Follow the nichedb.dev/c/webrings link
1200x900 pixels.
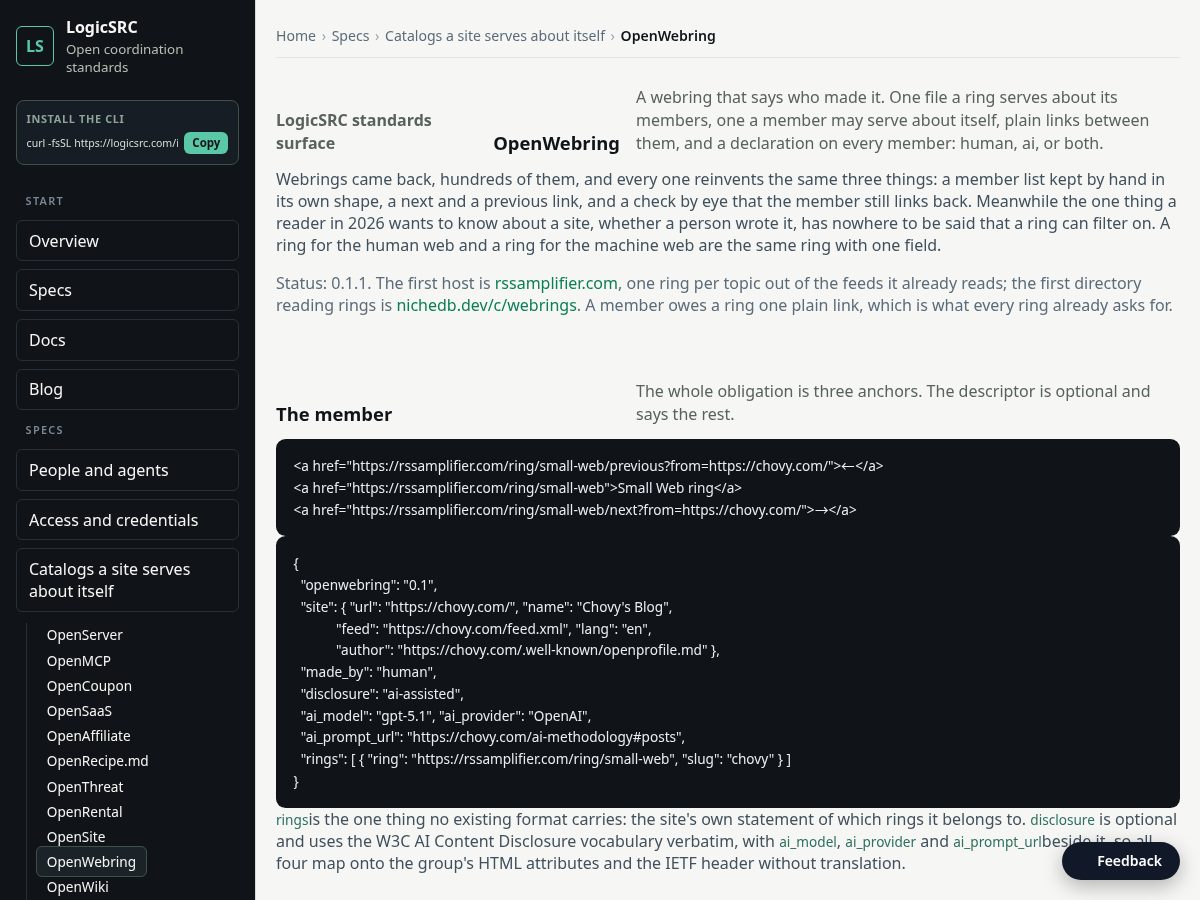pos(487,305)
